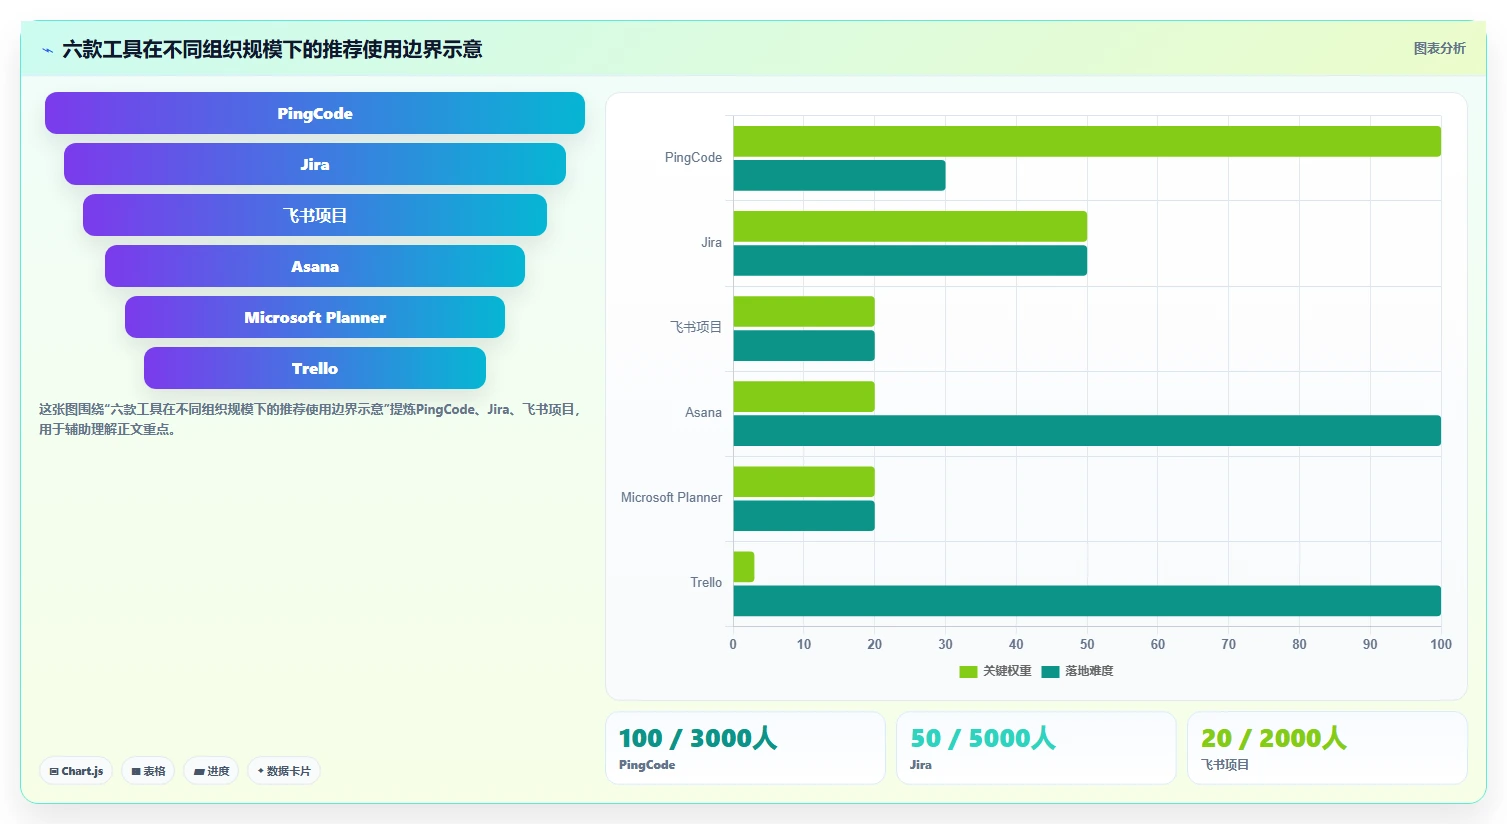Click the Trello 落地难度 teal bar
This screenshot has height=824, width=1507.
[x=1087, y=600]
